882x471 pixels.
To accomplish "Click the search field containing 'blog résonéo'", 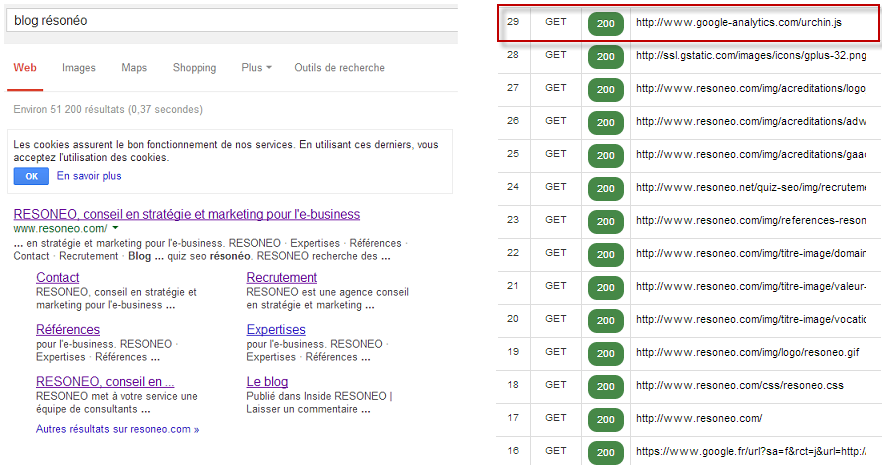I will [x=232, y=20].
